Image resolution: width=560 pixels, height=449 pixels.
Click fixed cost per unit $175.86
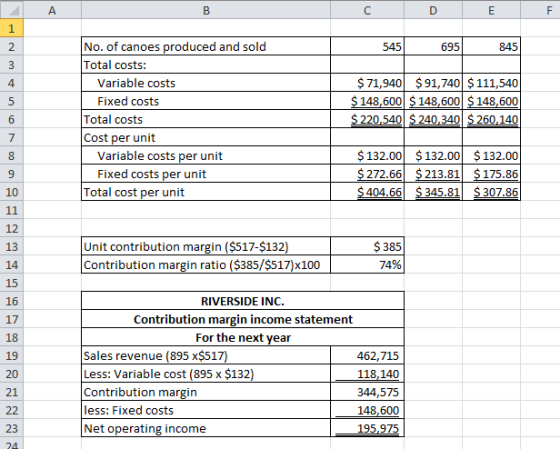coord(491,174)
